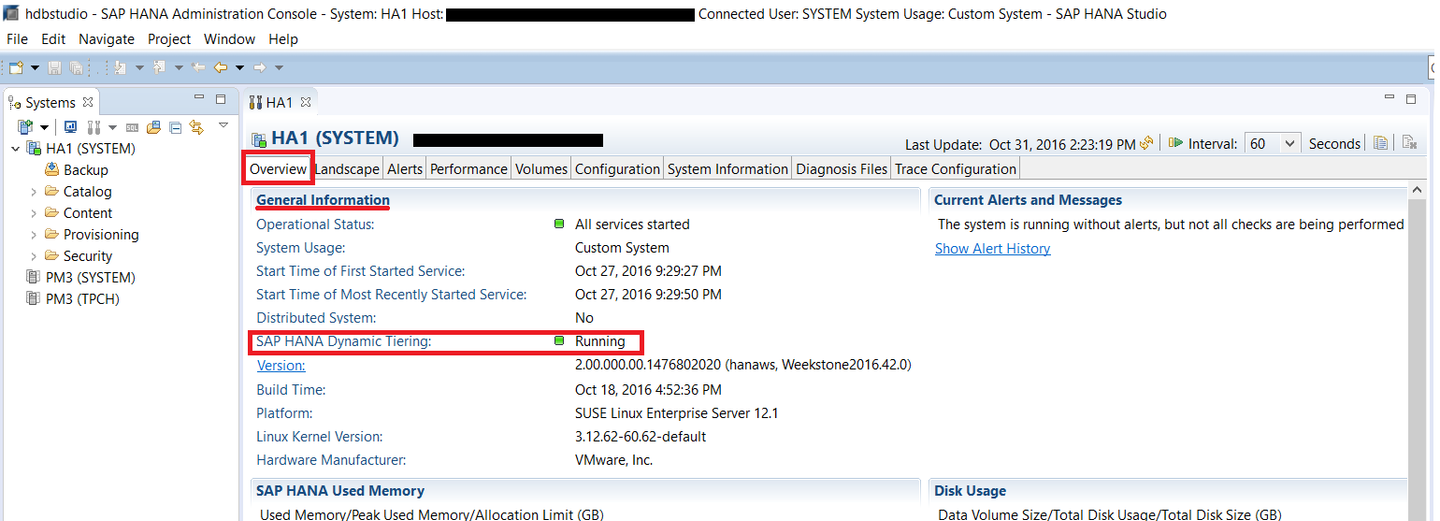Expand the Content folder
This screenshot has width=1440, height=521.
tap(33, 213)
